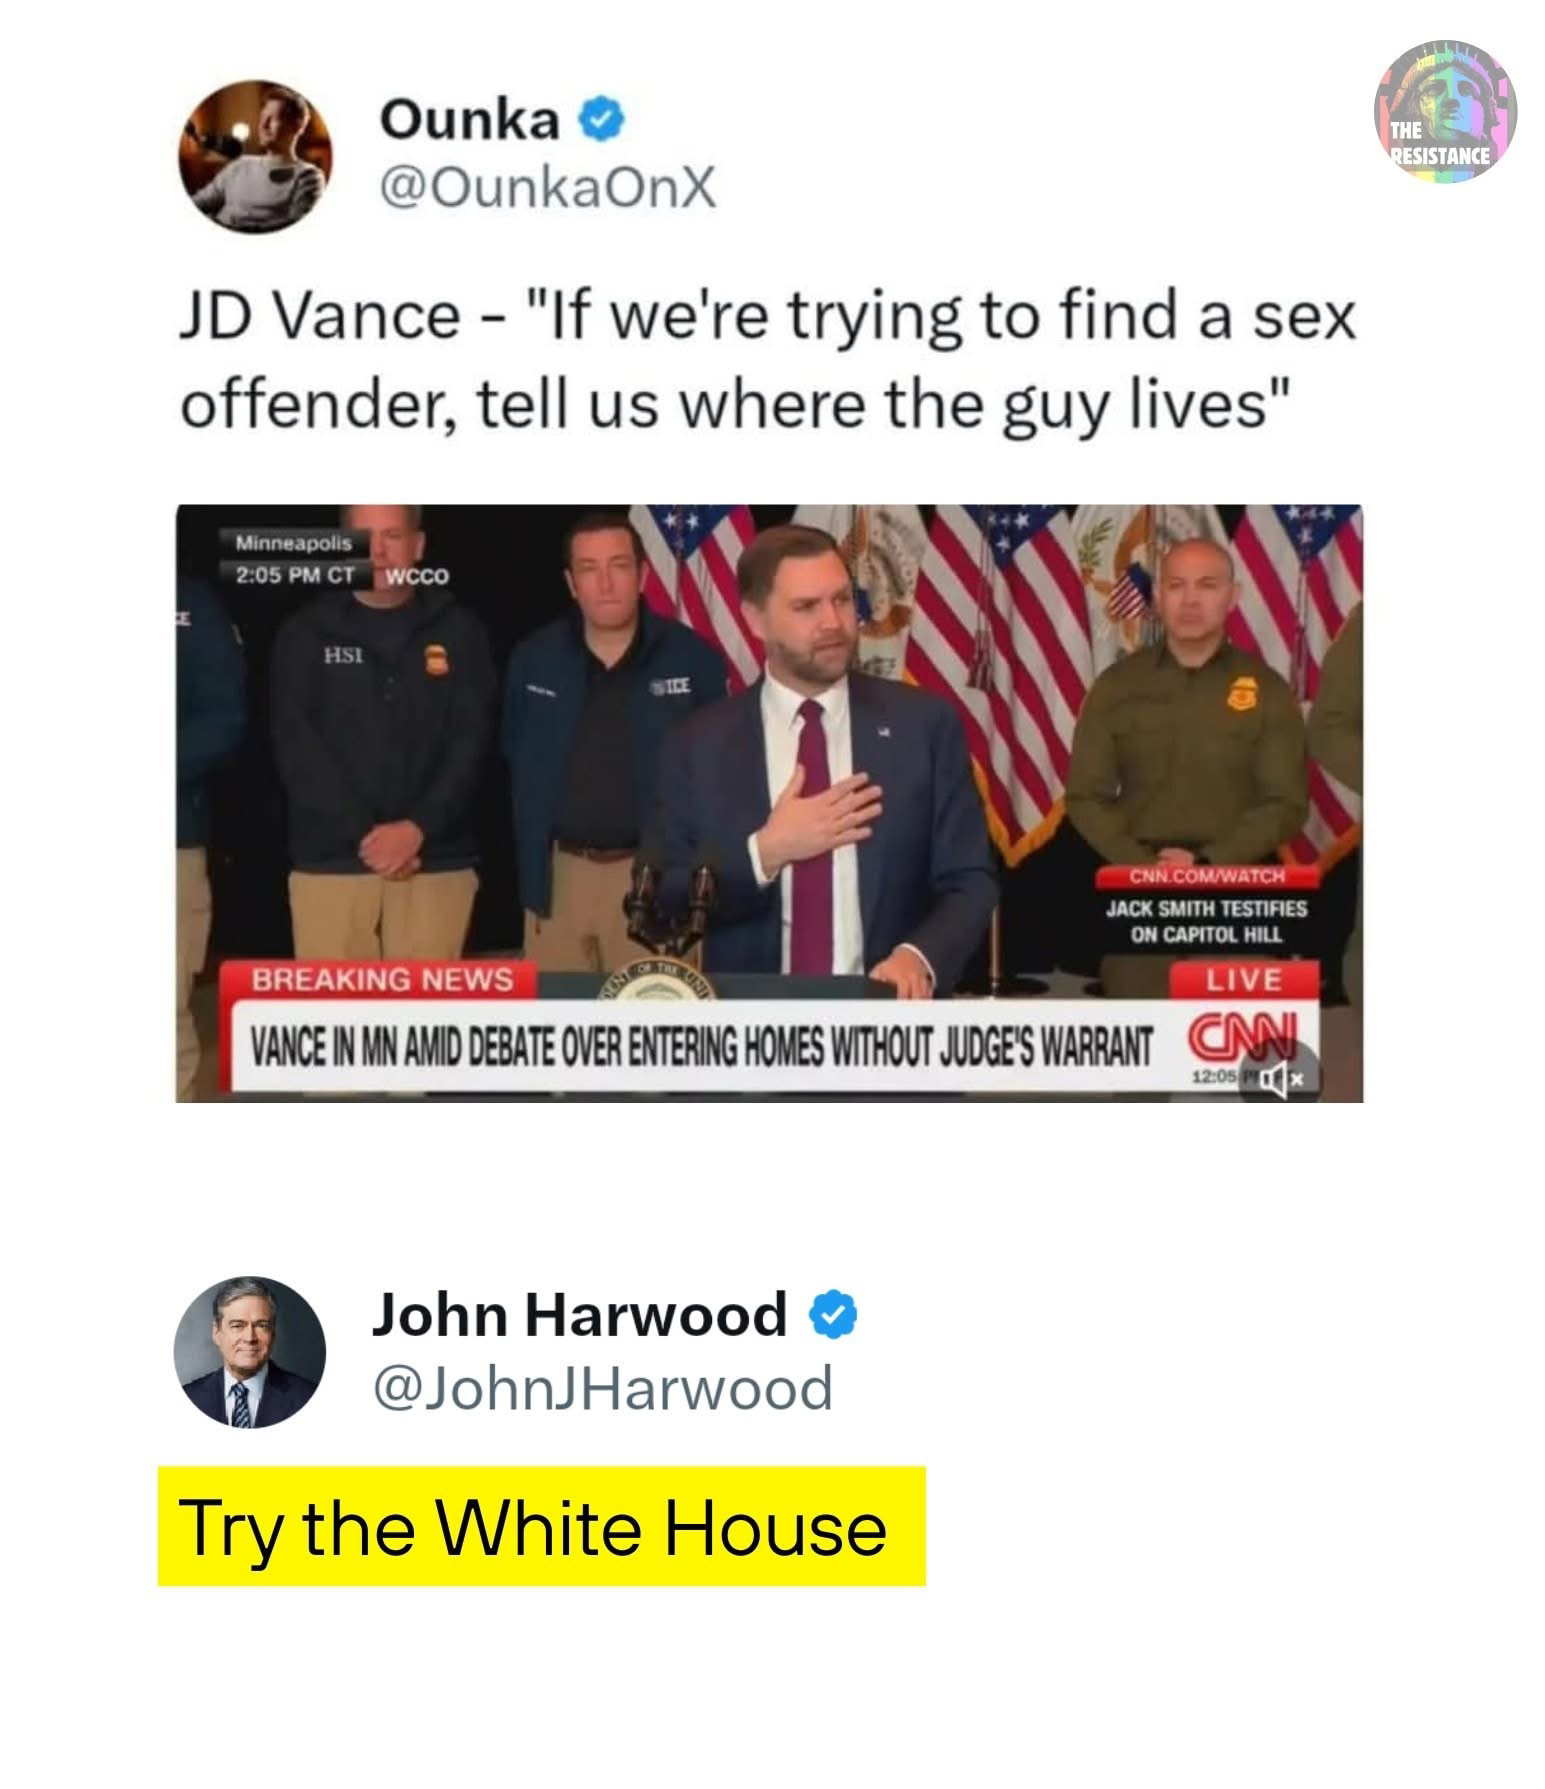Toggle the video mute speaker icon
This screenshot has width=1545, height=1789.
(1276, 1079)
